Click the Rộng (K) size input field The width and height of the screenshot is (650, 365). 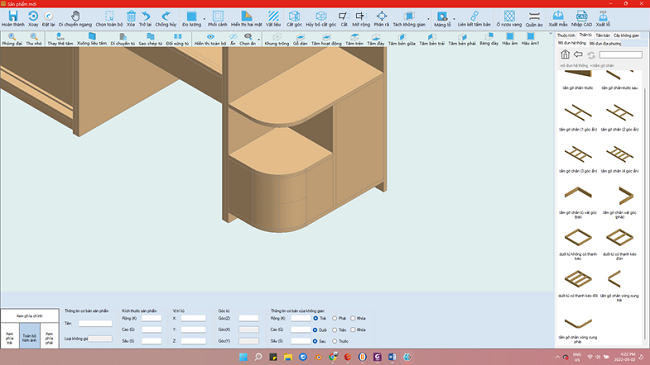tap(151, 319)
